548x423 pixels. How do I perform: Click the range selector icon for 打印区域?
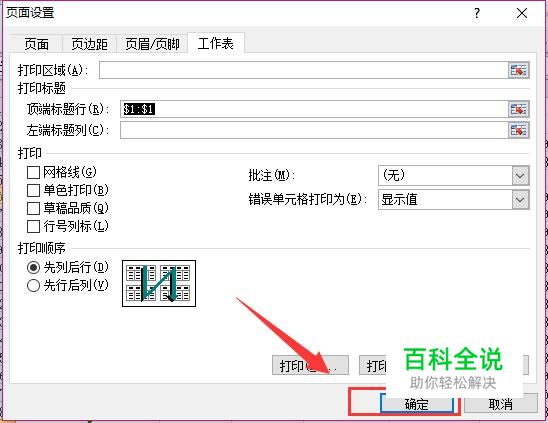coord(519,70)
